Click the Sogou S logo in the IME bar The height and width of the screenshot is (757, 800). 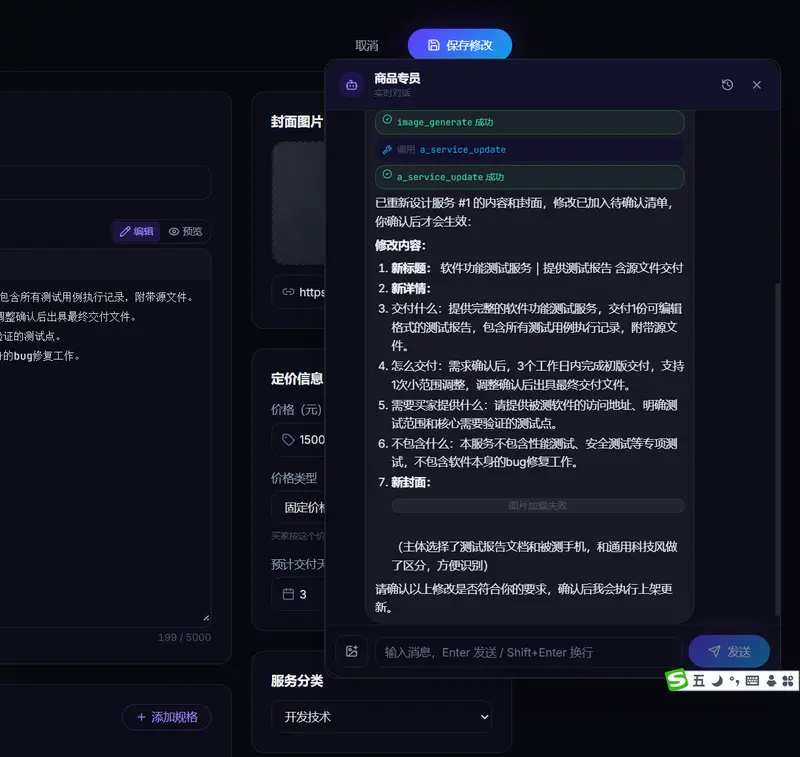pos(677,680)
